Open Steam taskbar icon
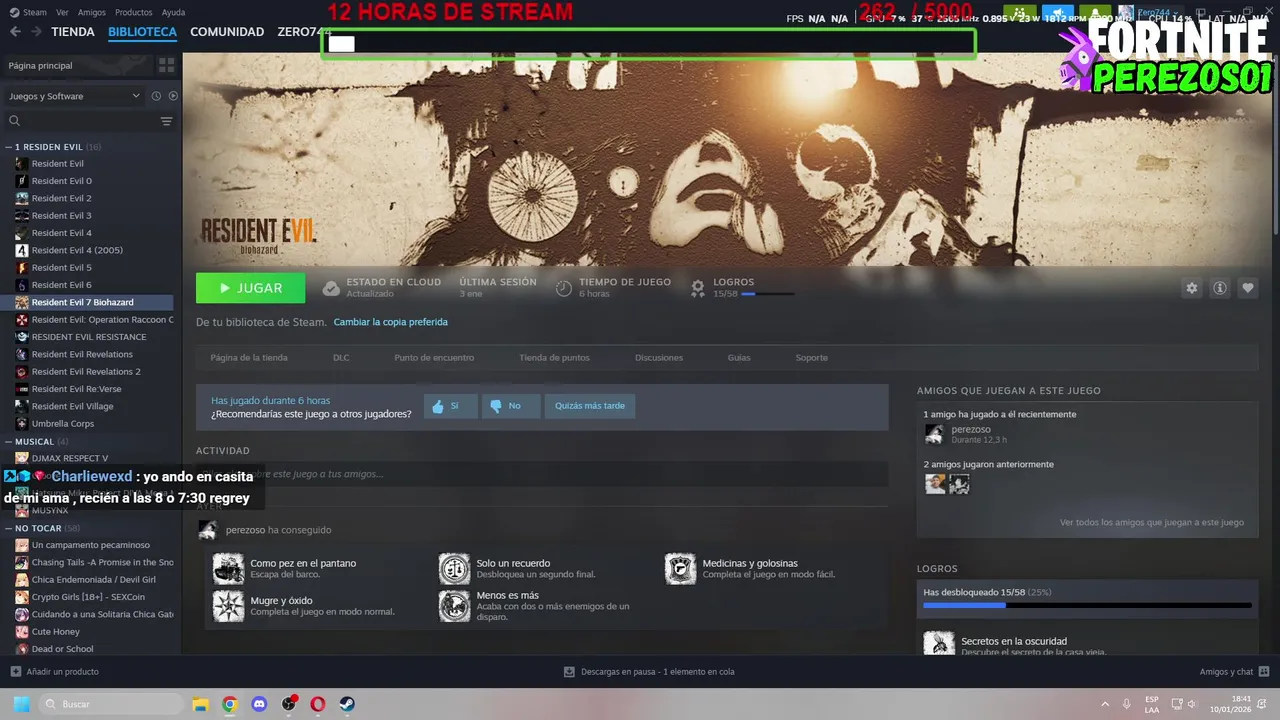 point(347,704)
